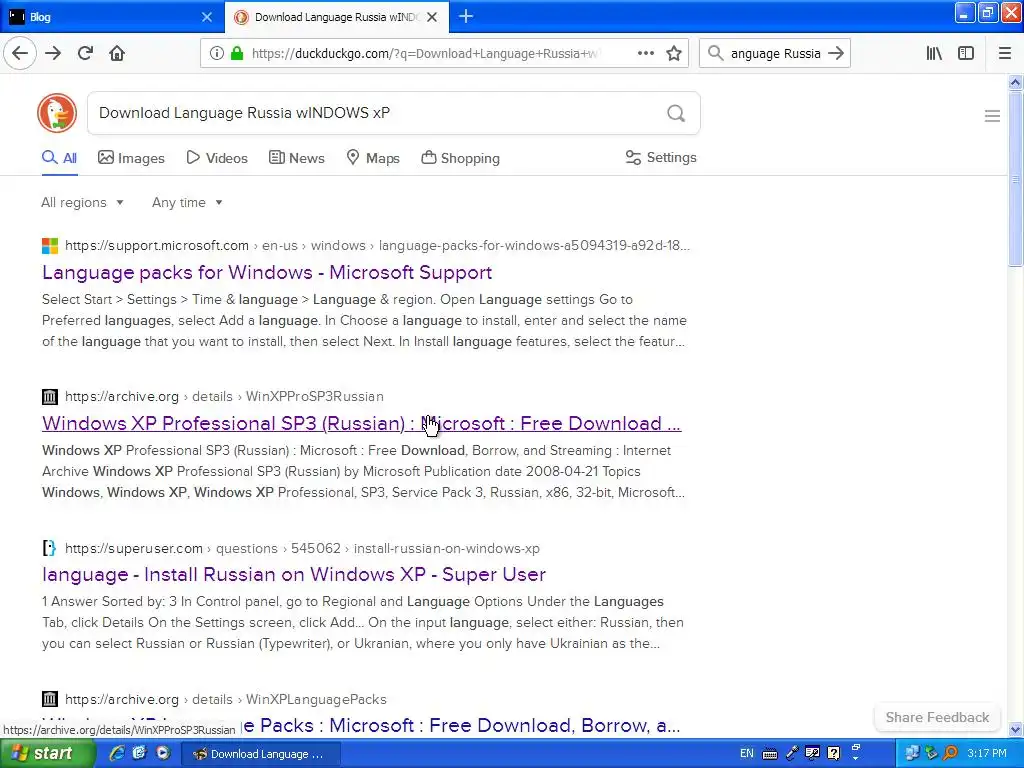Show site information via the info icon

[x=217, y=54]
